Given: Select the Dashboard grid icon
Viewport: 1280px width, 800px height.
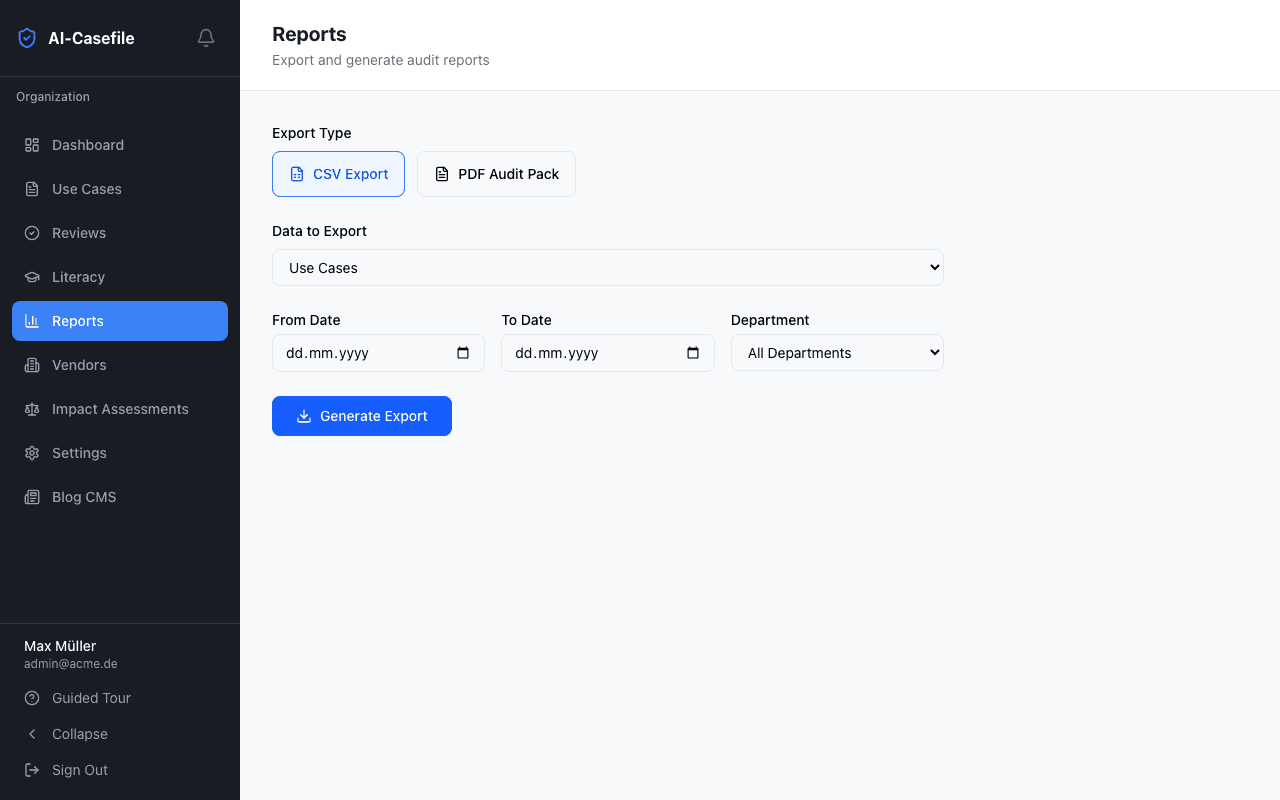Looking at the screenshot, I should pos(30,144).
